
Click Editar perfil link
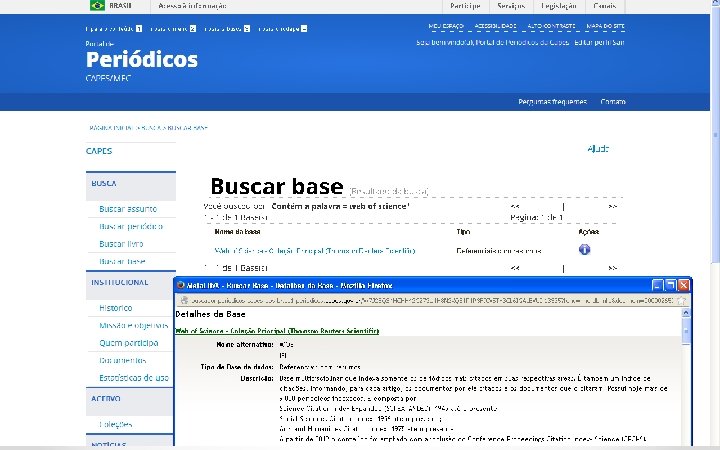pyautogui.click(x=592, y=42)
